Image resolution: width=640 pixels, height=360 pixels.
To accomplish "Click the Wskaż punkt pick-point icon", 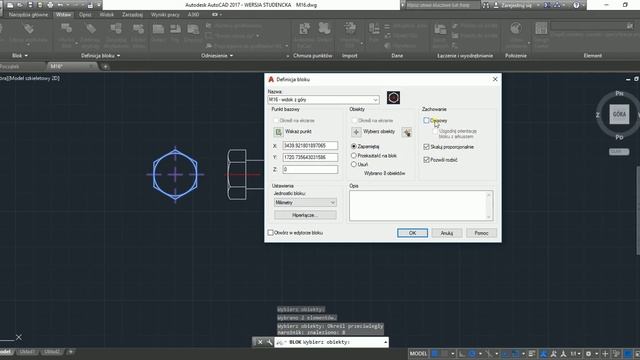I will pyautogui.click(x=278, y=132).
